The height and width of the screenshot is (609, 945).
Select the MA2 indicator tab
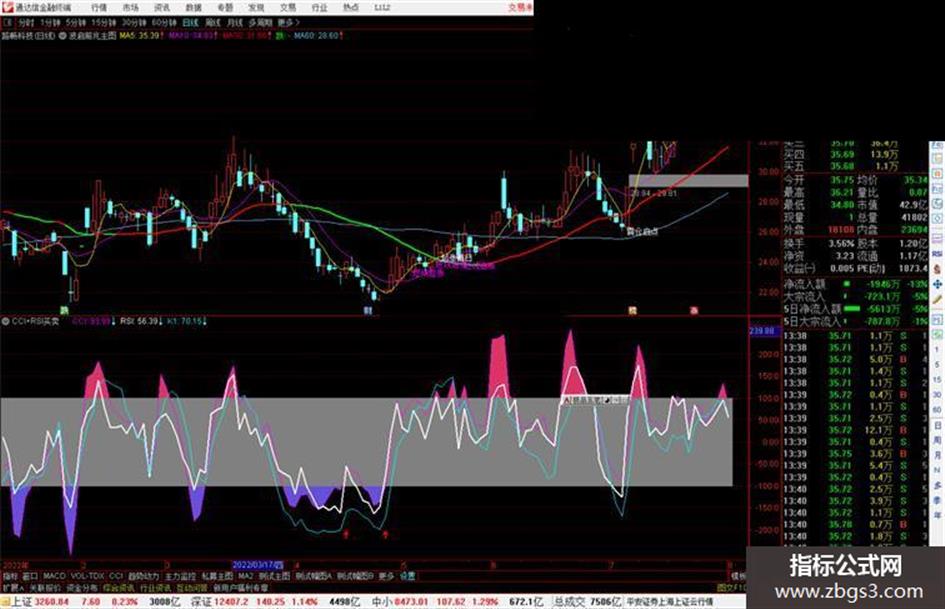coord(246,576)
